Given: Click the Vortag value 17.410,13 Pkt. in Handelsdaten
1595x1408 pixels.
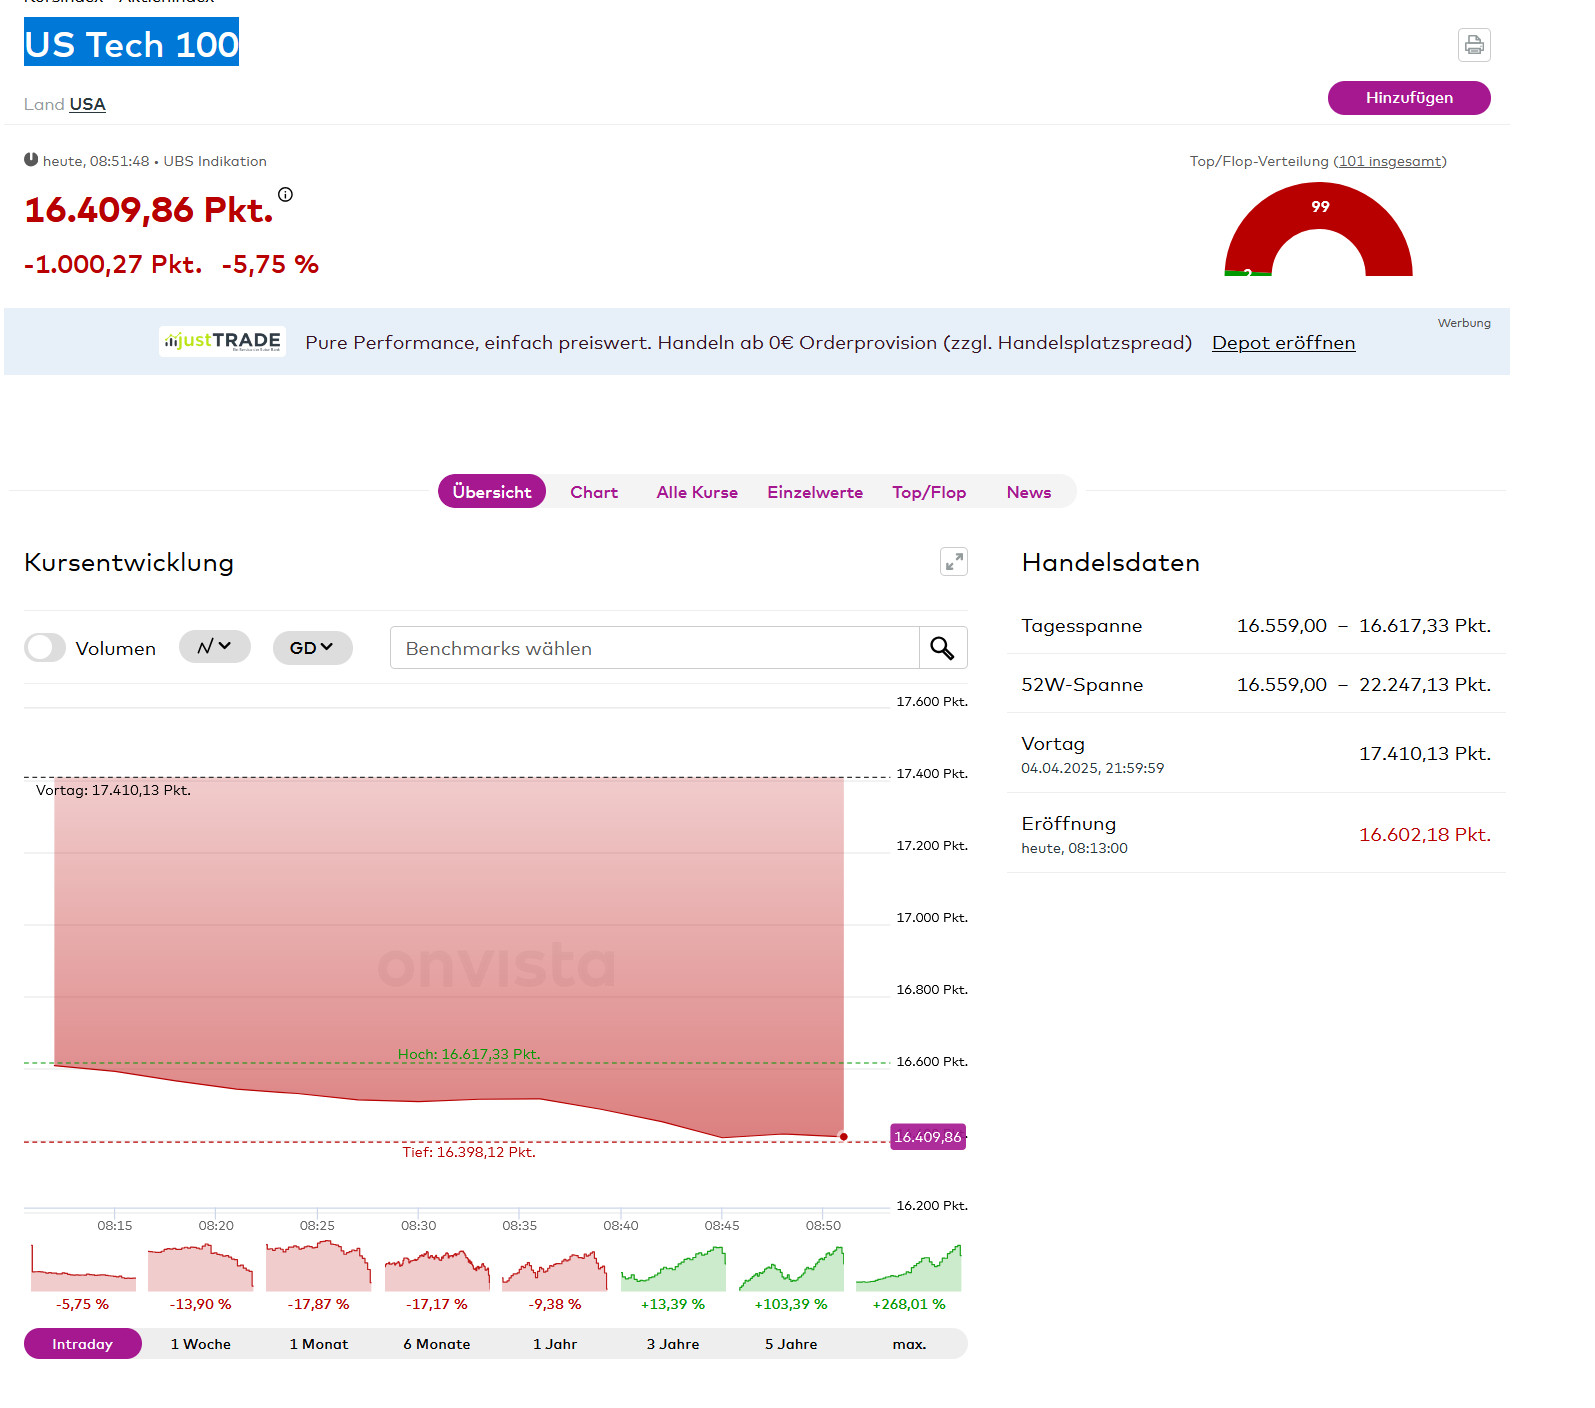Looking at the screenshot, I should tap(1424, 753).
